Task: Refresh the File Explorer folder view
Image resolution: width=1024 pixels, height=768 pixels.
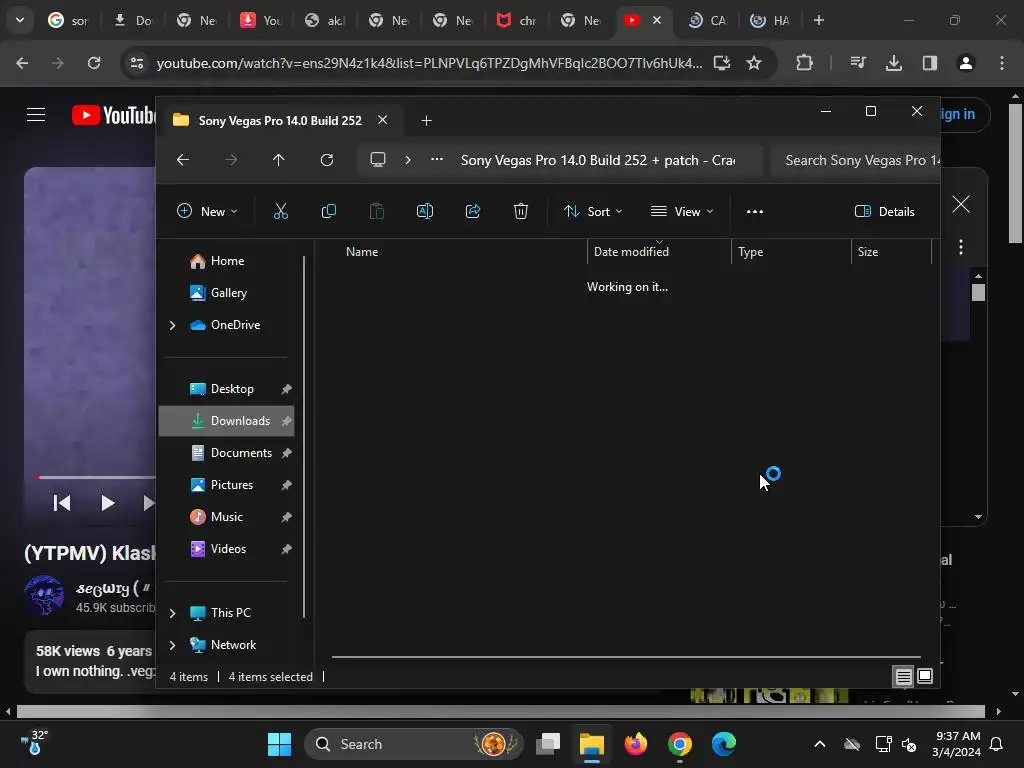Action: (327, 160)
